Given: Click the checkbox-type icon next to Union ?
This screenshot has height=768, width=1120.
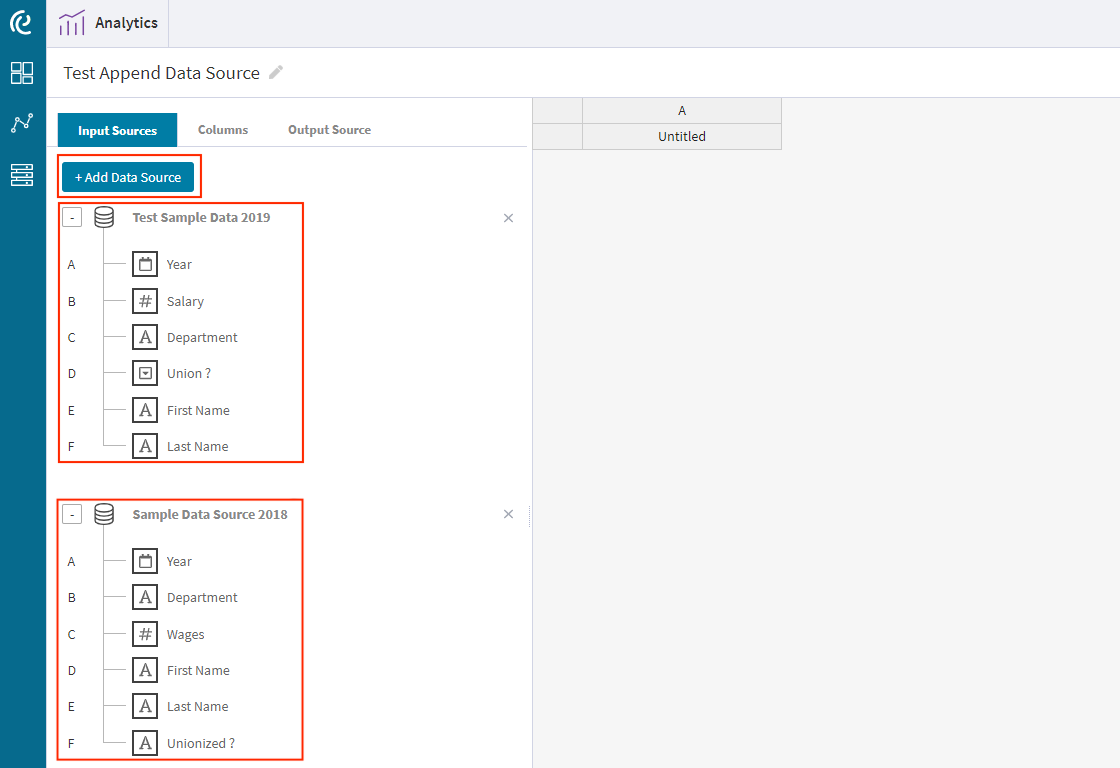Looking at the screenshot, I should point(145,373).
